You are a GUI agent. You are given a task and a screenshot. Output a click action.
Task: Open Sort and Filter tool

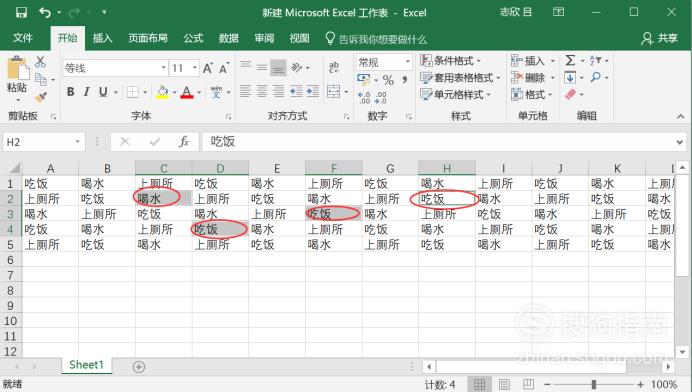tap(595, 60)
